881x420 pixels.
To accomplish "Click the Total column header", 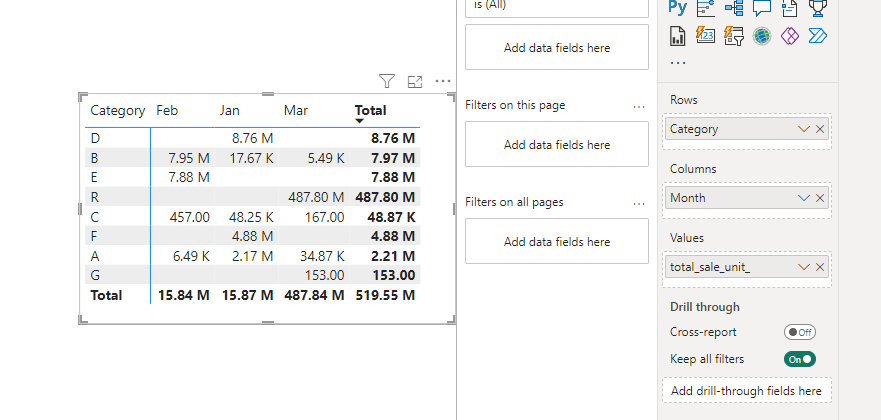I will pos(370,111).
